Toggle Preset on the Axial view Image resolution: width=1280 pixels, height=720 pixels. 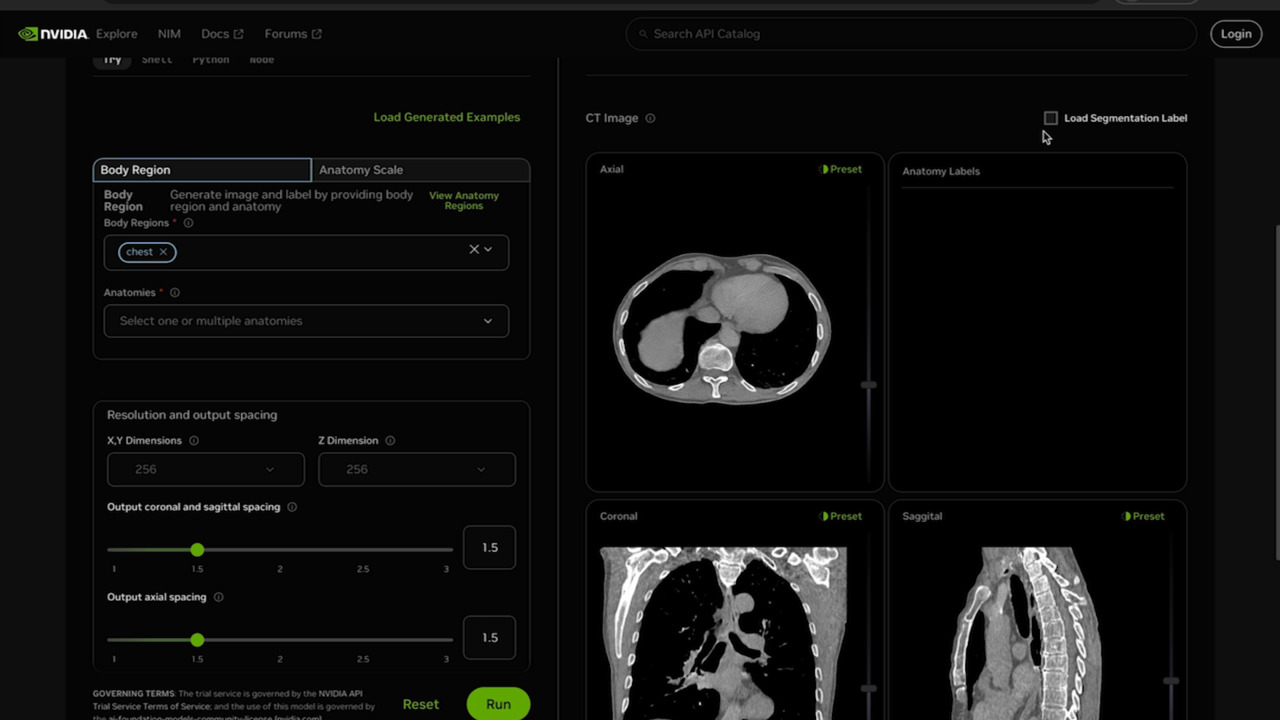[x=841, y=169]
